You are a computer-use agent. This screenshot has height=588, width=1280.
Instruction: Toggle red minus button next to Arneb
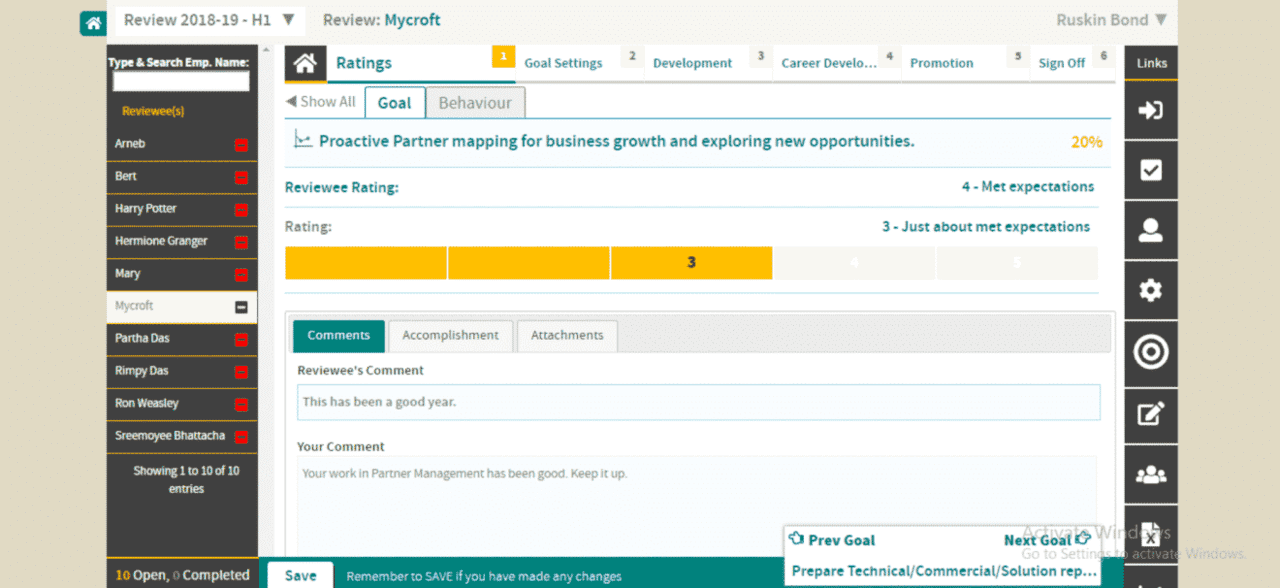point(241,145)
